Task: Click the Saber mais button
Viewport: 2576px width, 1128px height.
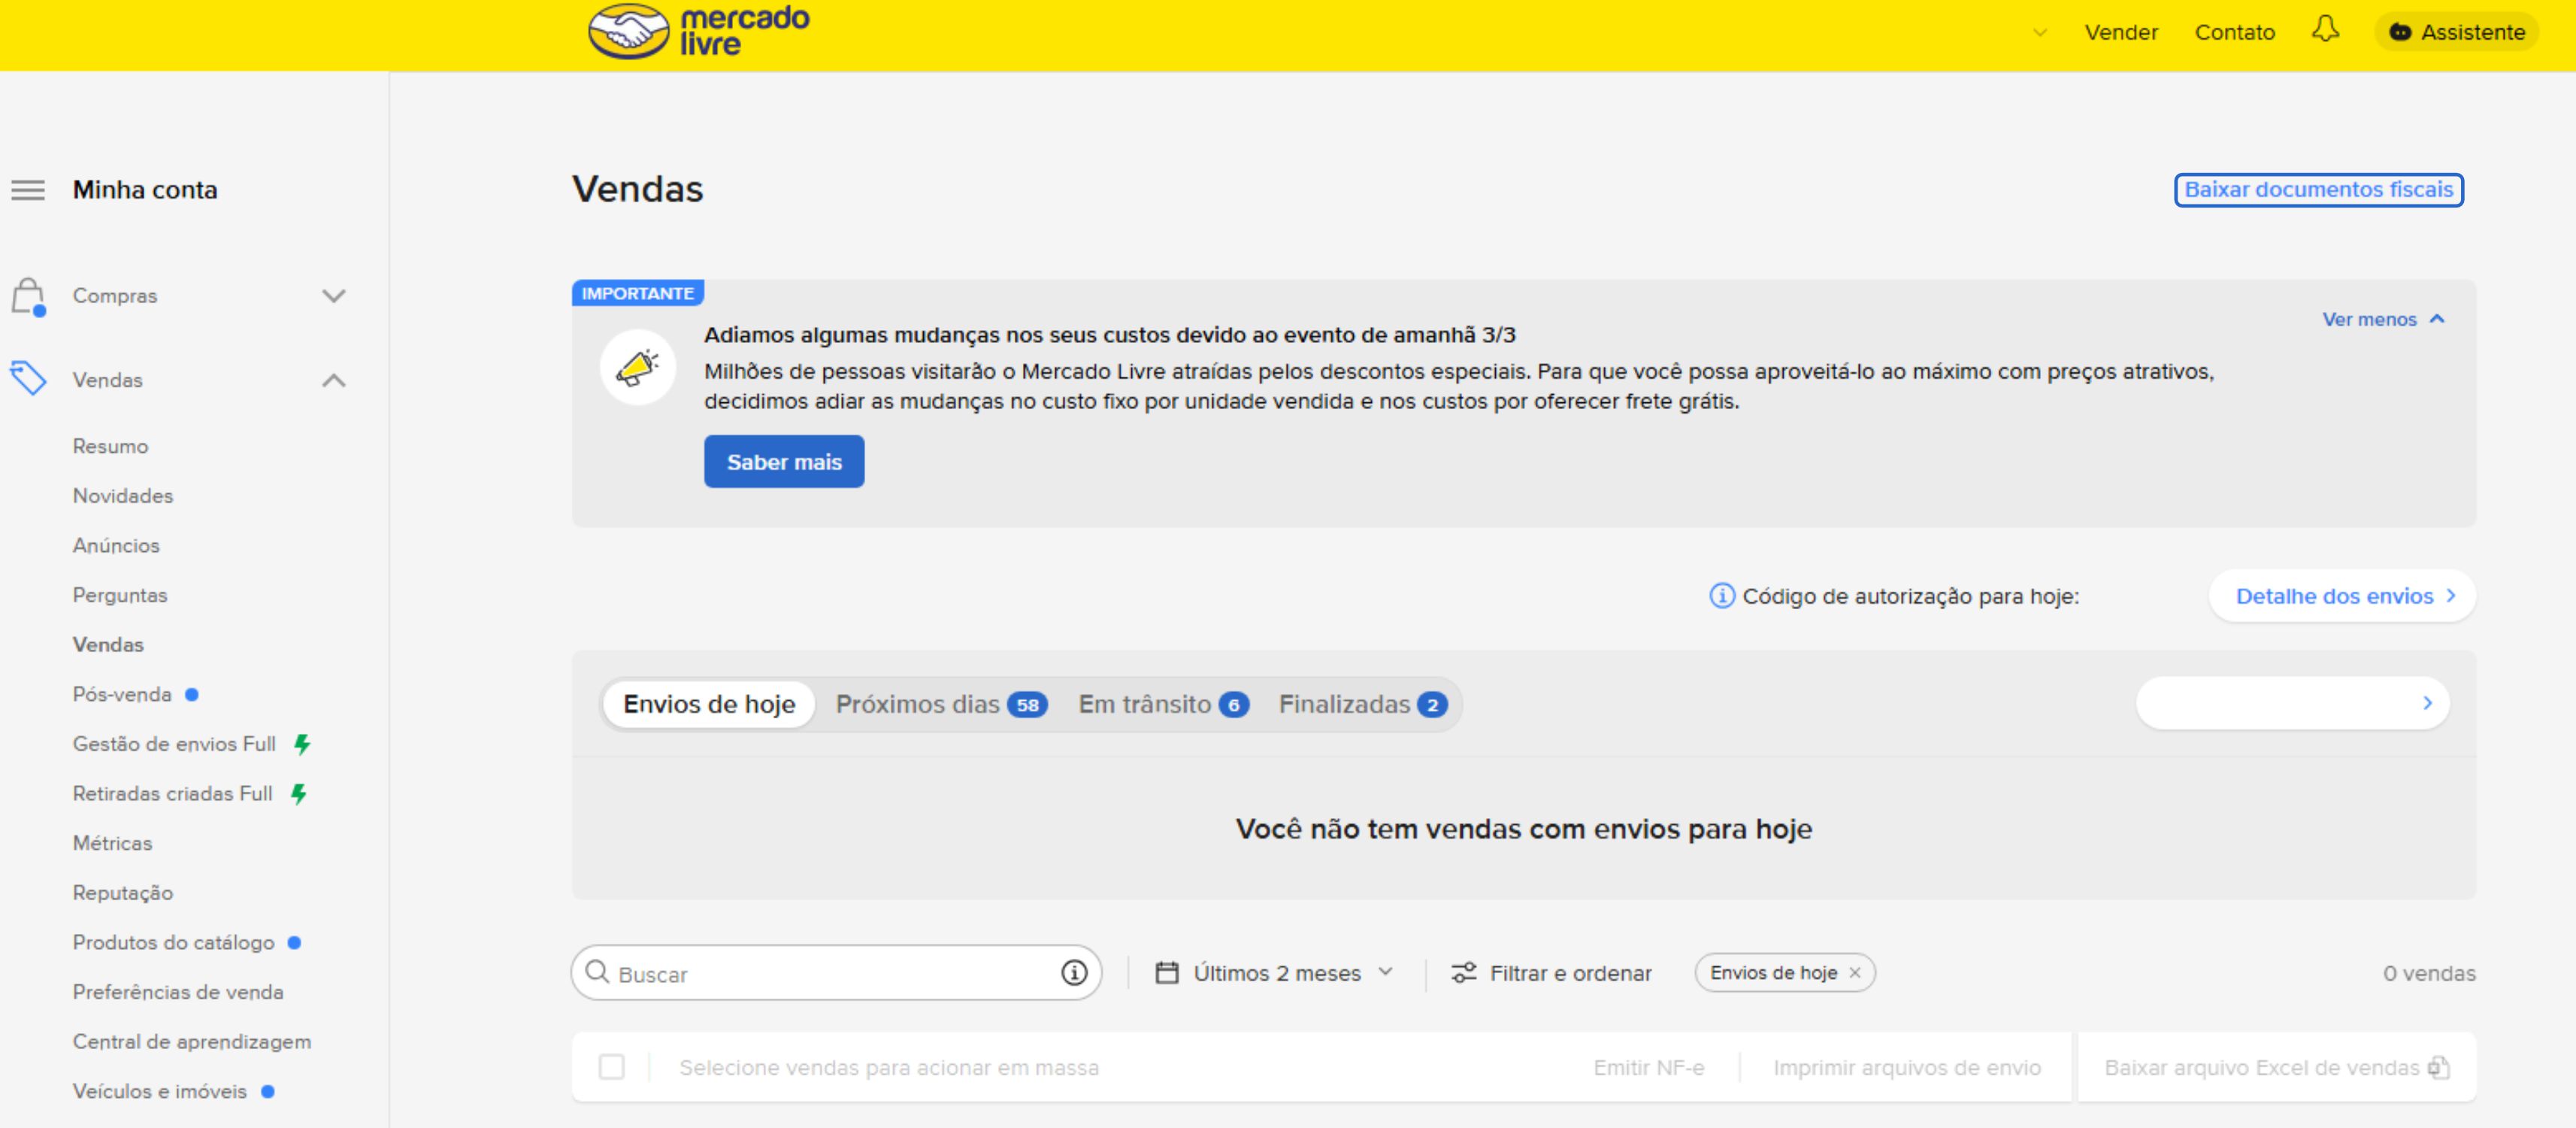Action: coord(783,461)
